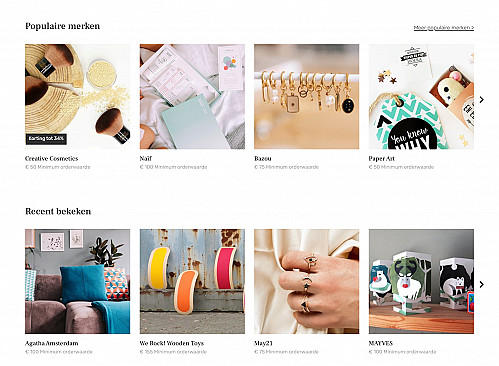
Task: Click the Bazou brand name
Action: coord(263,158)
